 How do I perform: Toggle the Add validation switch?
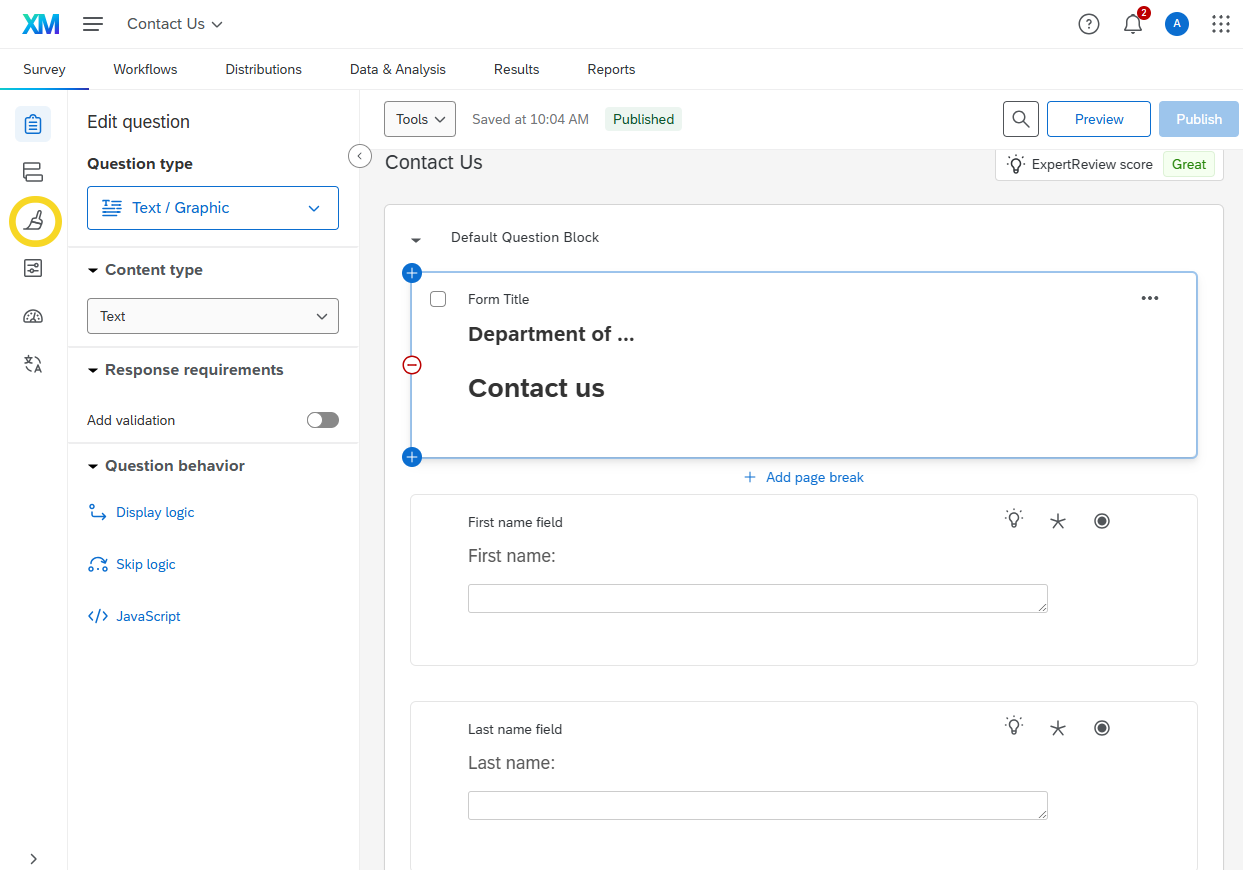click(322, 420)
